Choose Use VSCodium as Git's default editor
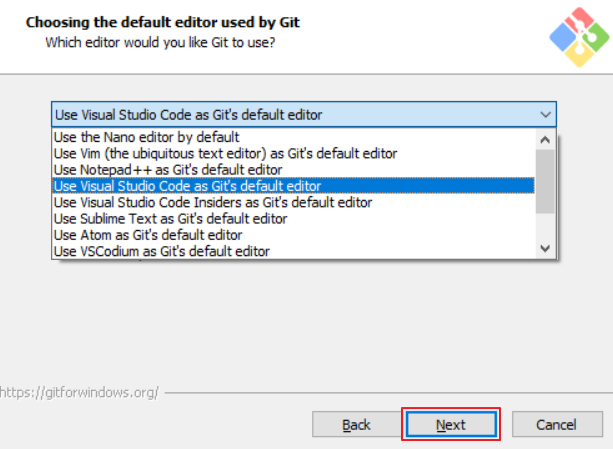 293,251
